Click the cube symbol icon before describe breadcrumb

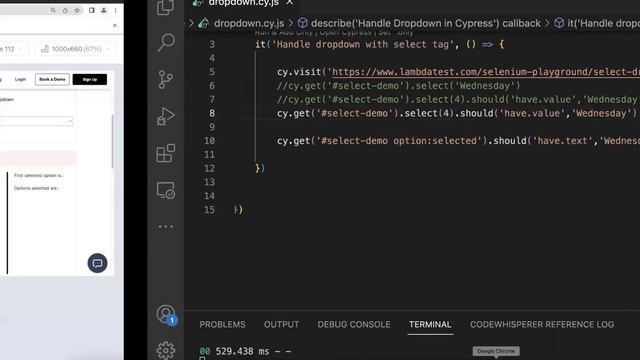coord(302,23)
